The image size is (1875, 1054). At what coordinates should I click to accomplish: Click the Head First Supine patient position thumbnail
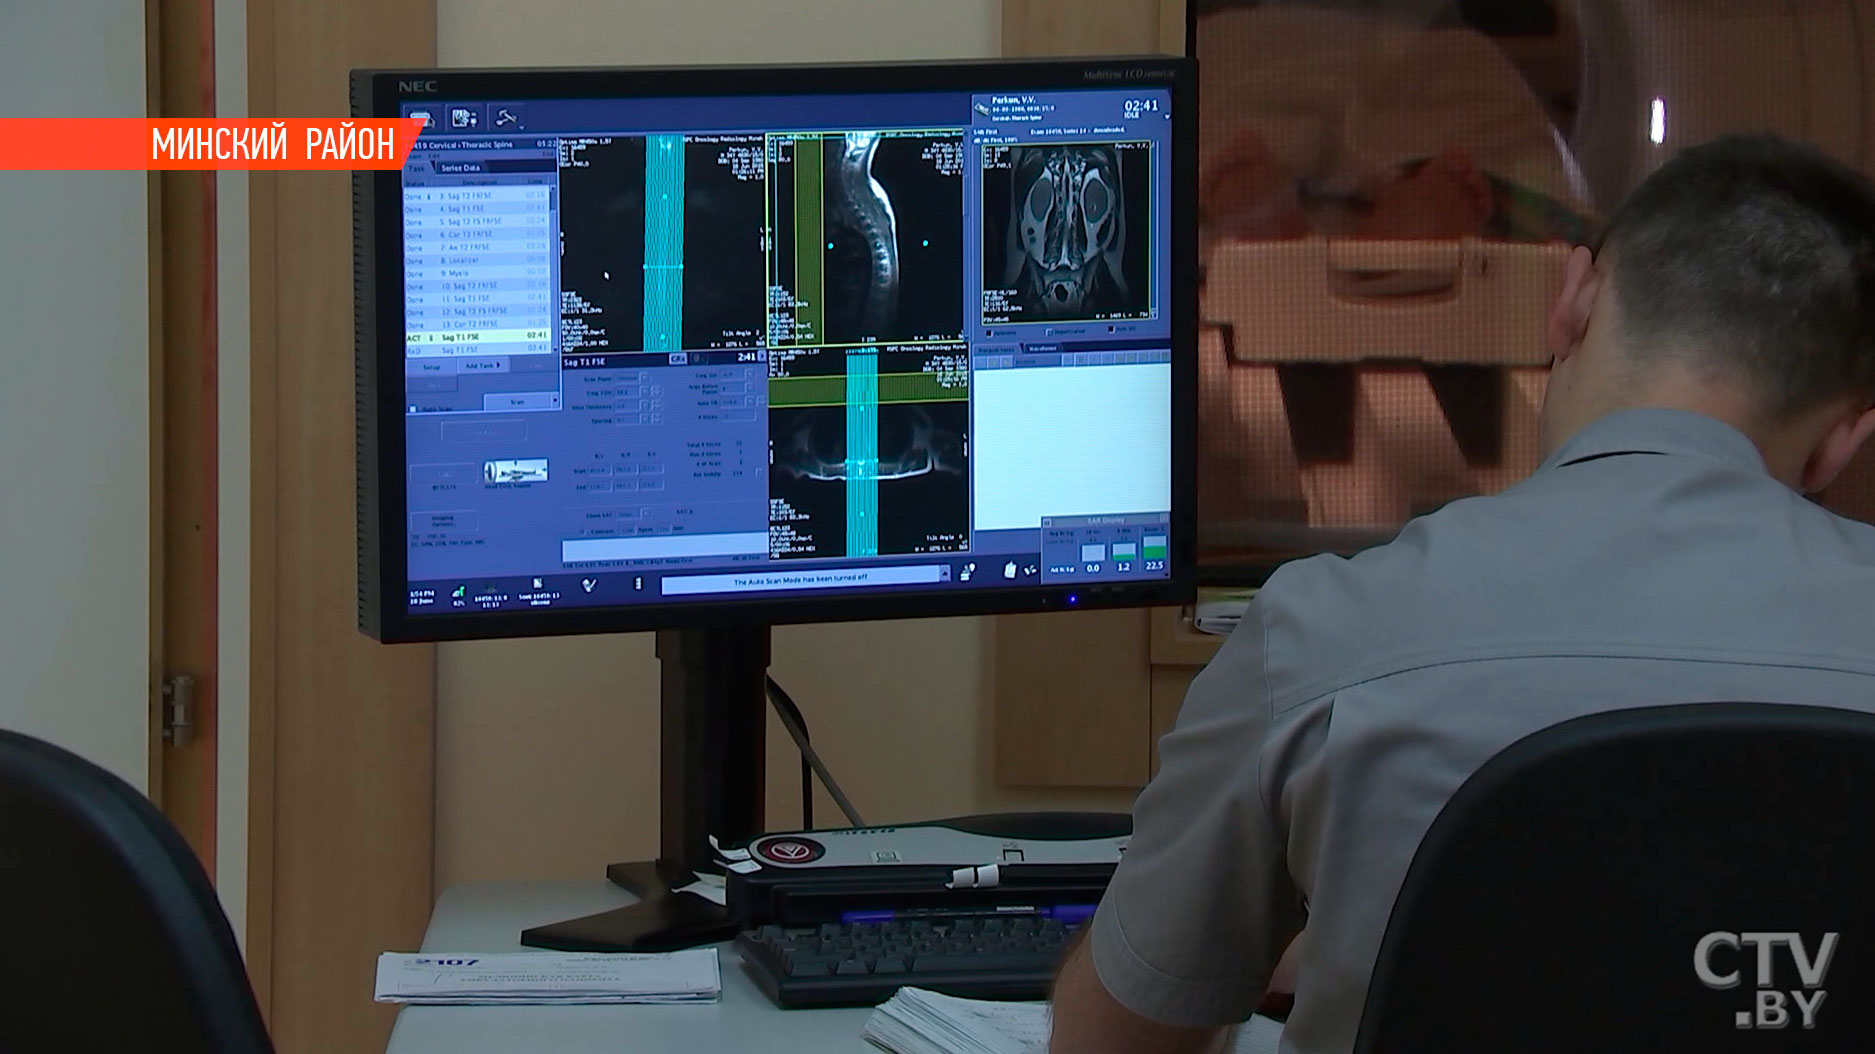(x=515, y=470)
